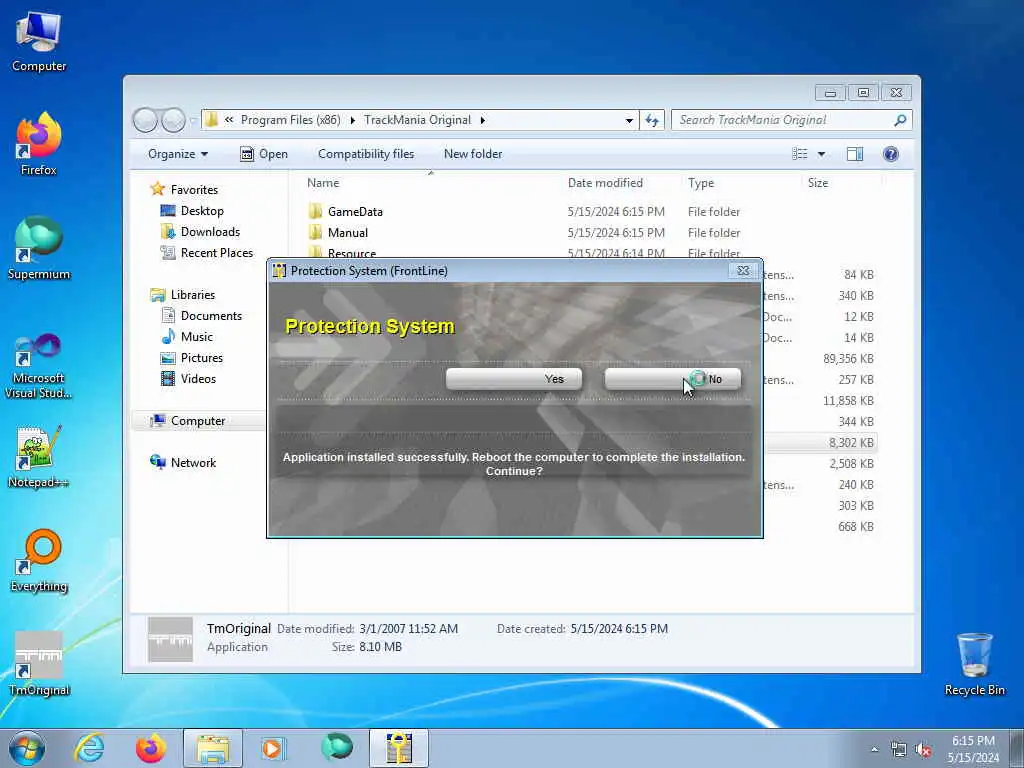Click Explorer Forward navigation button
The width and height of the screenshot is (1024, 768).
(173, 120)
